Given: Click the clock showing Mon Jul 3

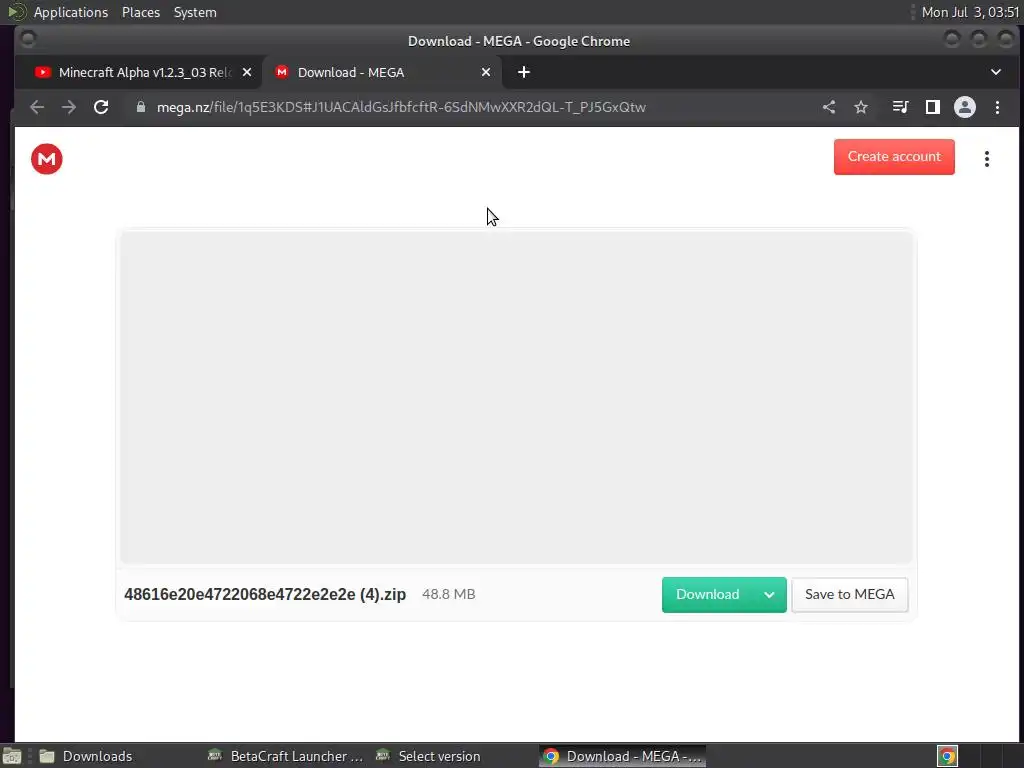Looking at the screenshot, I should pyautogui.click(x=970, y=12).
